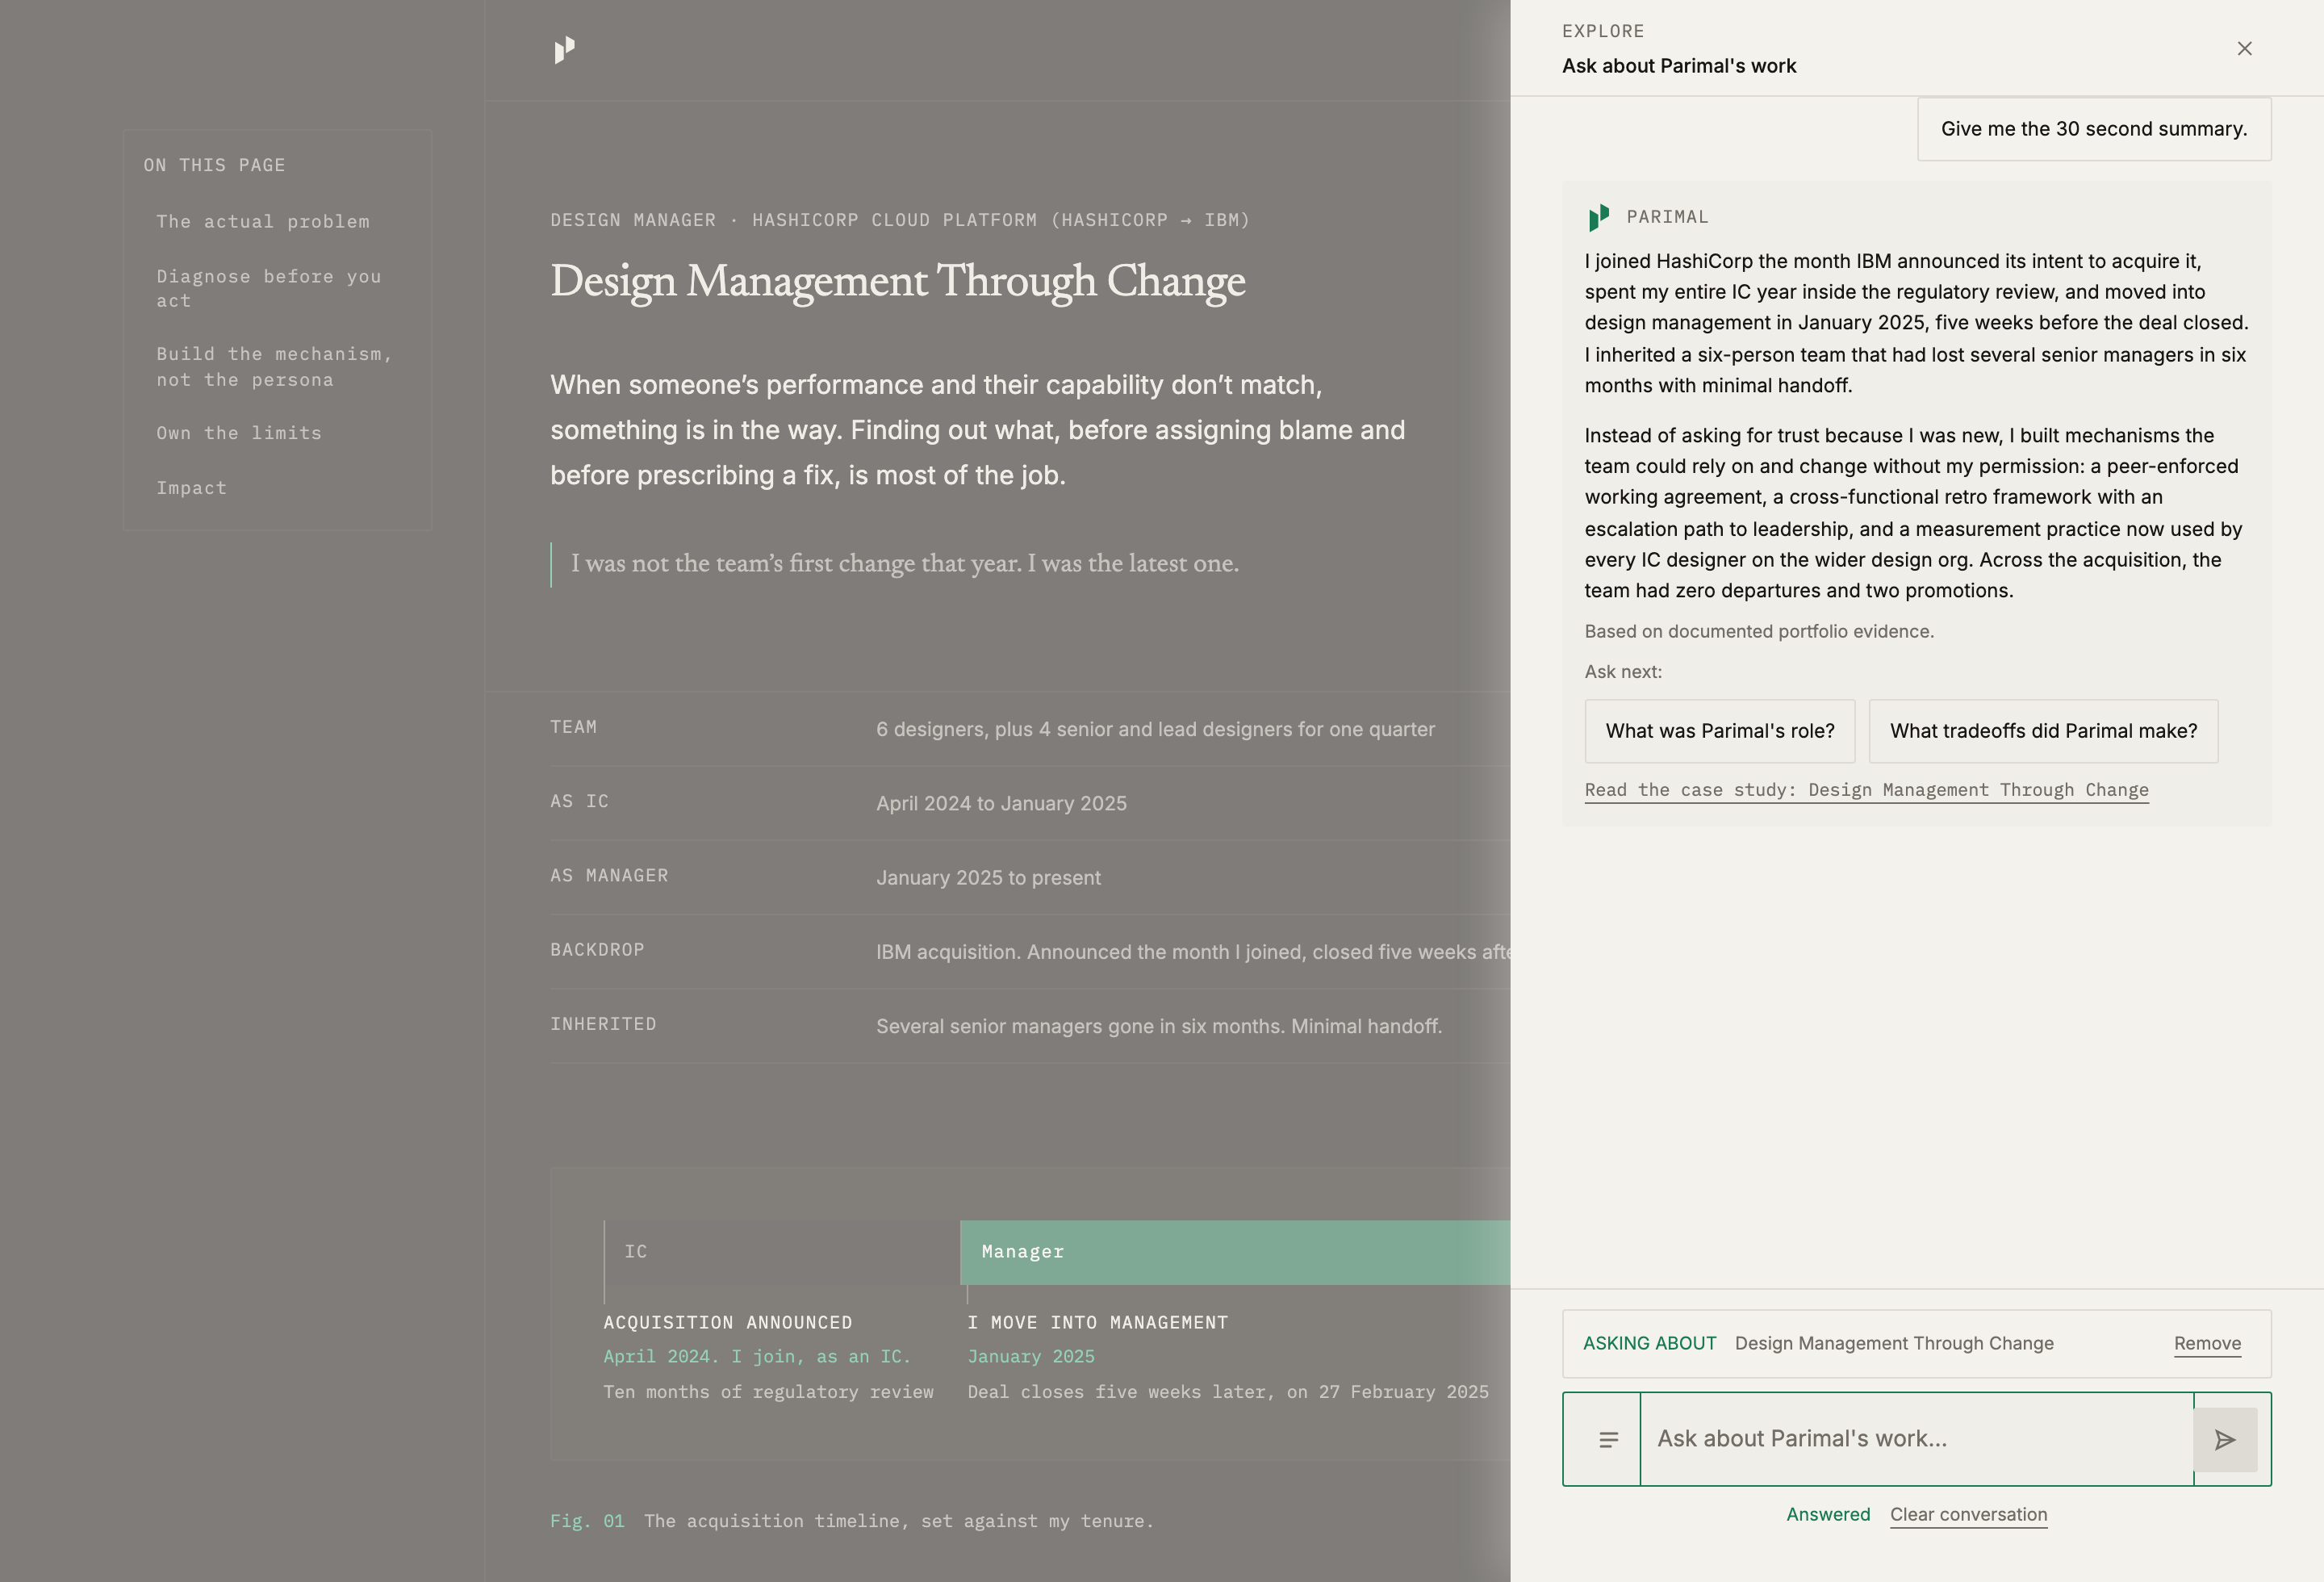Image resolution: width=2324 pixels, height=1582 pixels.
Task: Open 'Read the case study' link
Action: (1866, 790)
